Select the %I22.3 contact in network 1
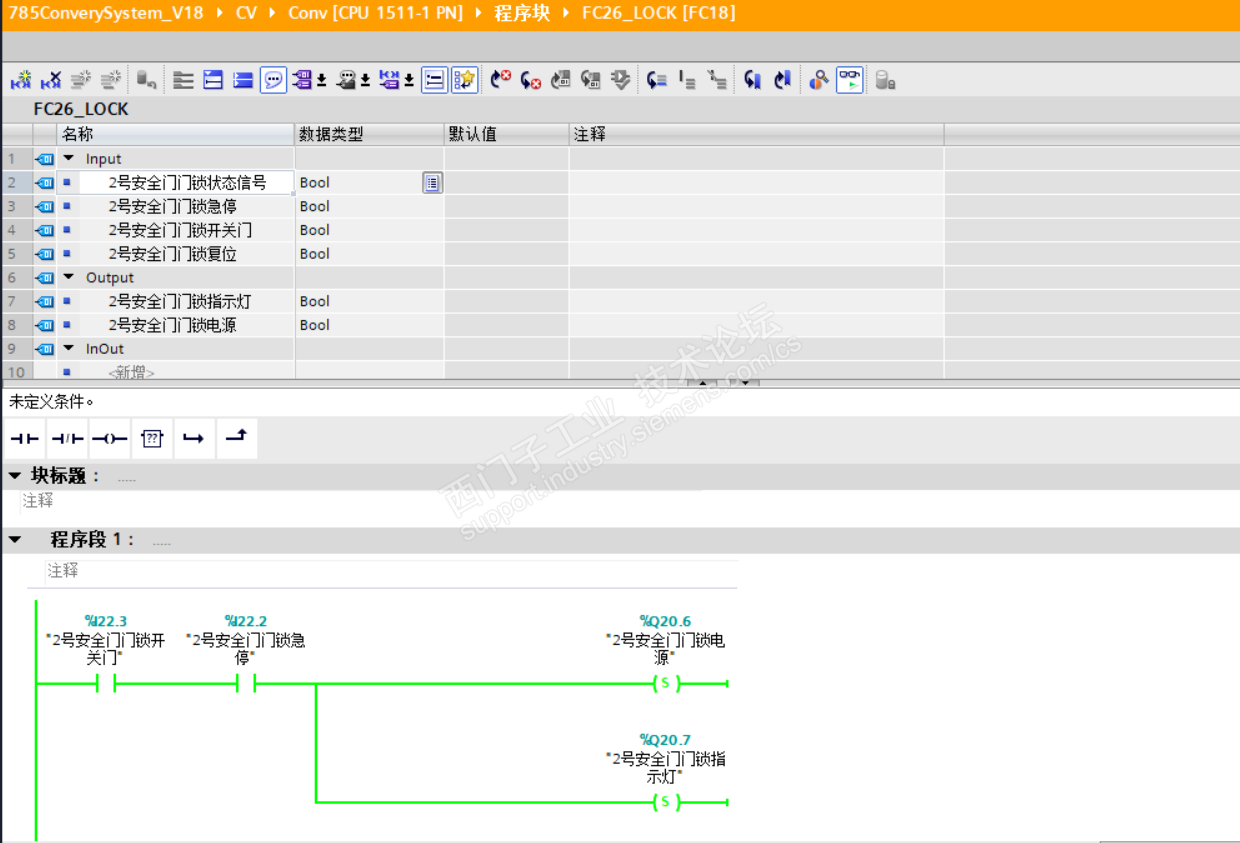1240x843 pixels. tap(106, 684)
